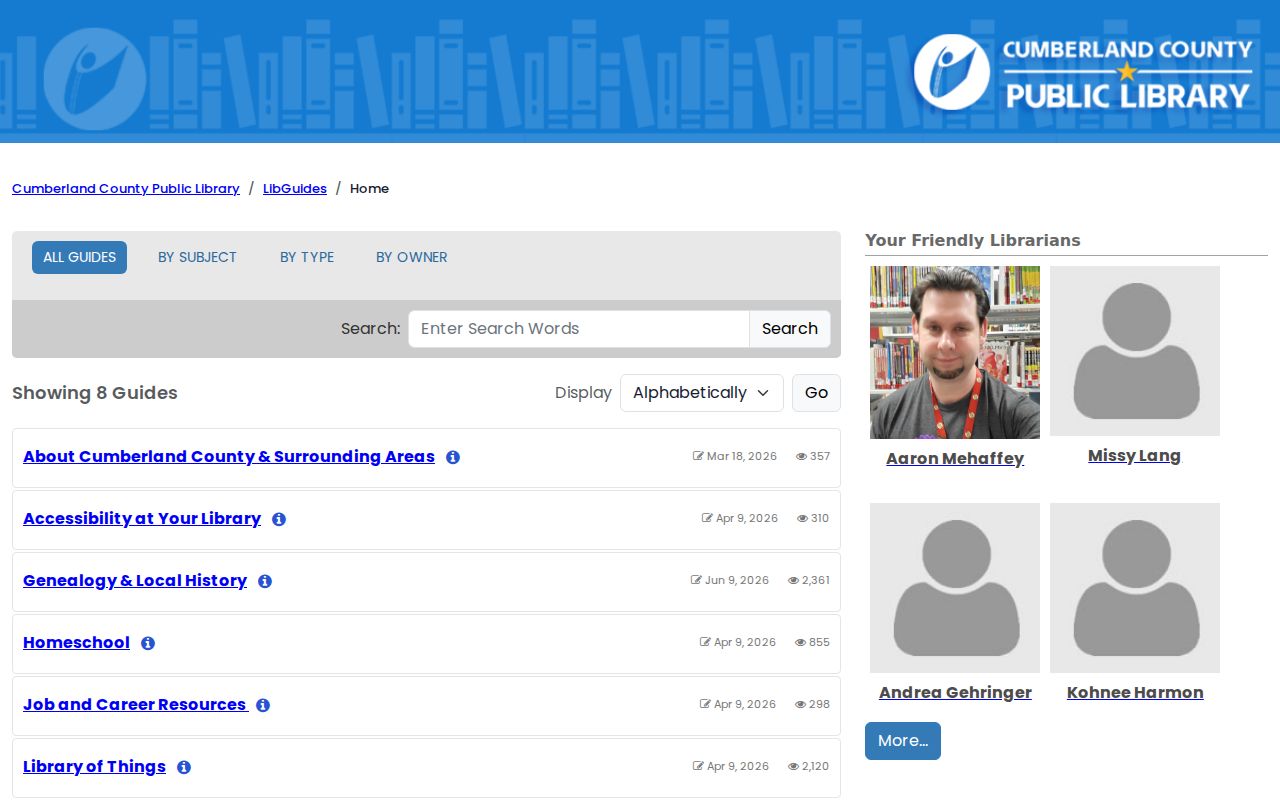The width and height of the screenshot is (1280, 800).
Task: Click info icon beside Library of Things
Action: click(184, 767)
